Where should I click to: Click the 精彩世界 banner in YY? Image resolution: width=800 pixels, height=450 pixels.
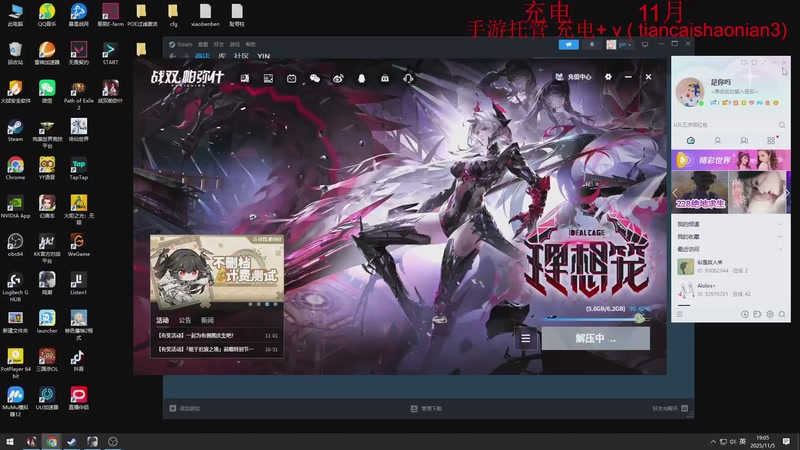pos(731,160)
